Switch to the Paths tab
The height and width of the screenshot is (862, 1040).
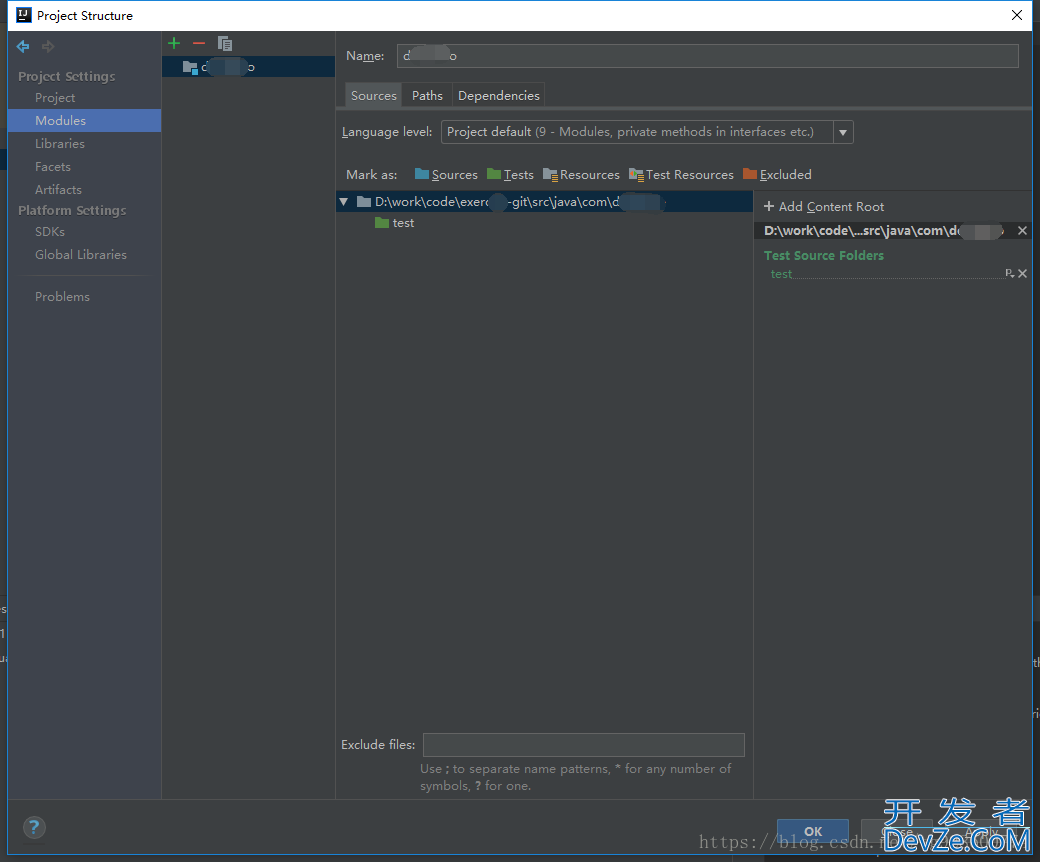coord(427,95)
